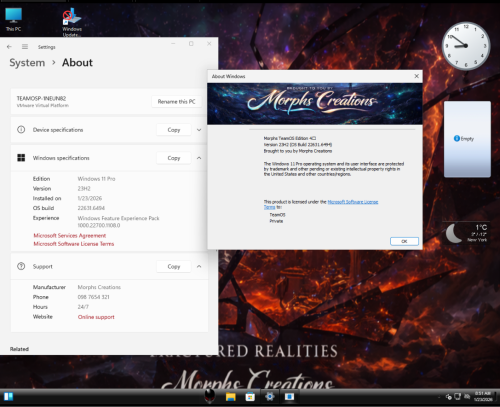Open the This PC desktop icon
The width and height of the screenshot is (500, 407).
tap(13, 19)
